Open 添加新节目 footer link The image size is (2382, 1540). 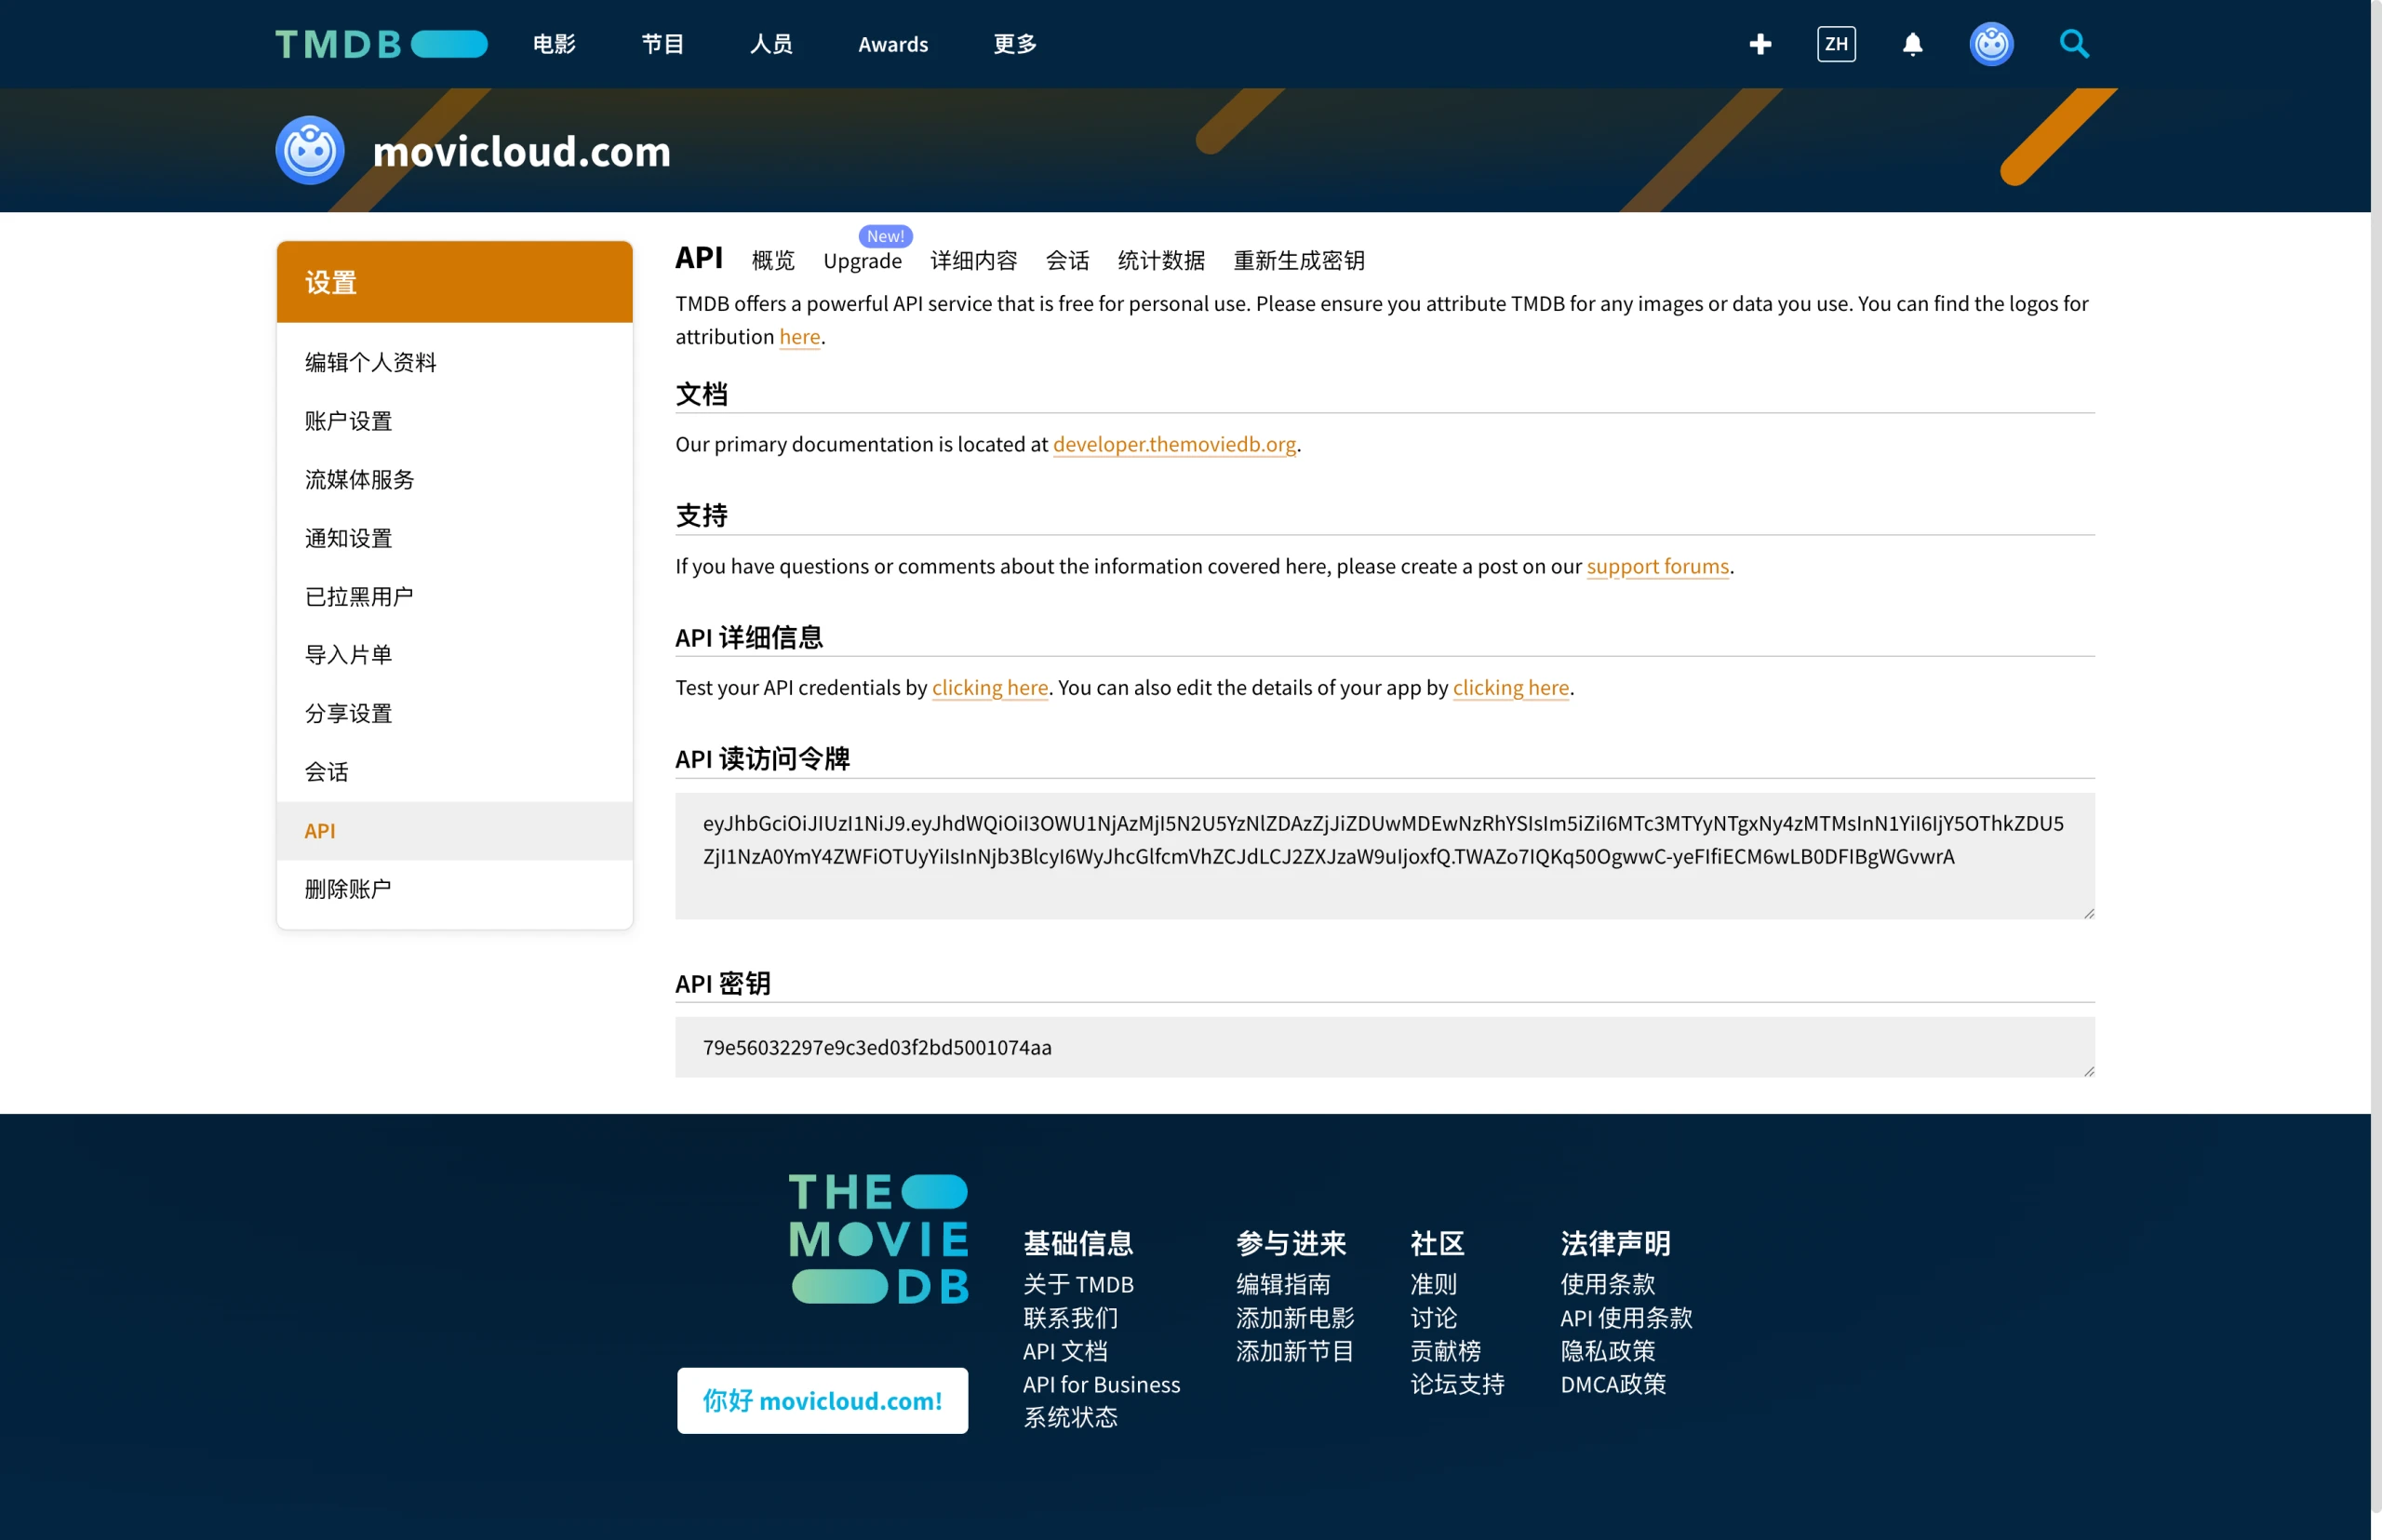[x=1295, y=1351]
